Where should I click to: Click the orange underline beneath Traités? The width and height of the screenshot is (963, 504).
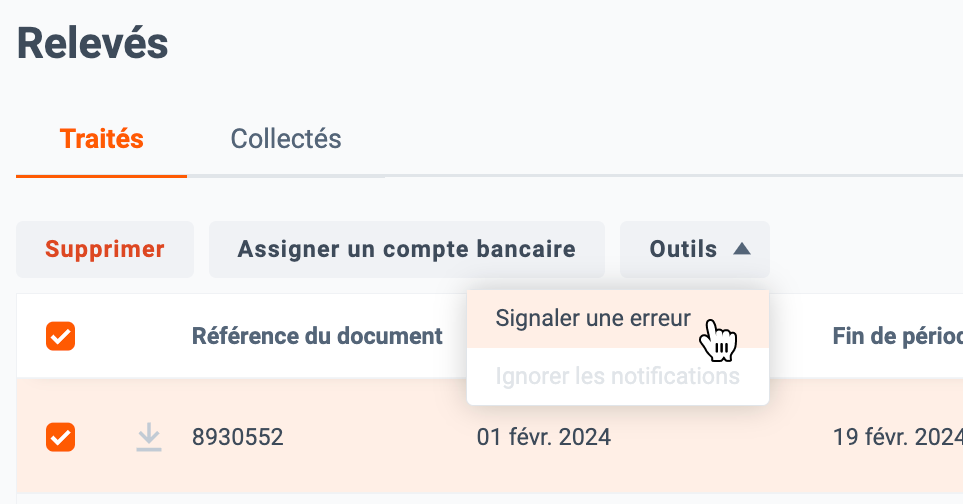pos(101,176)
